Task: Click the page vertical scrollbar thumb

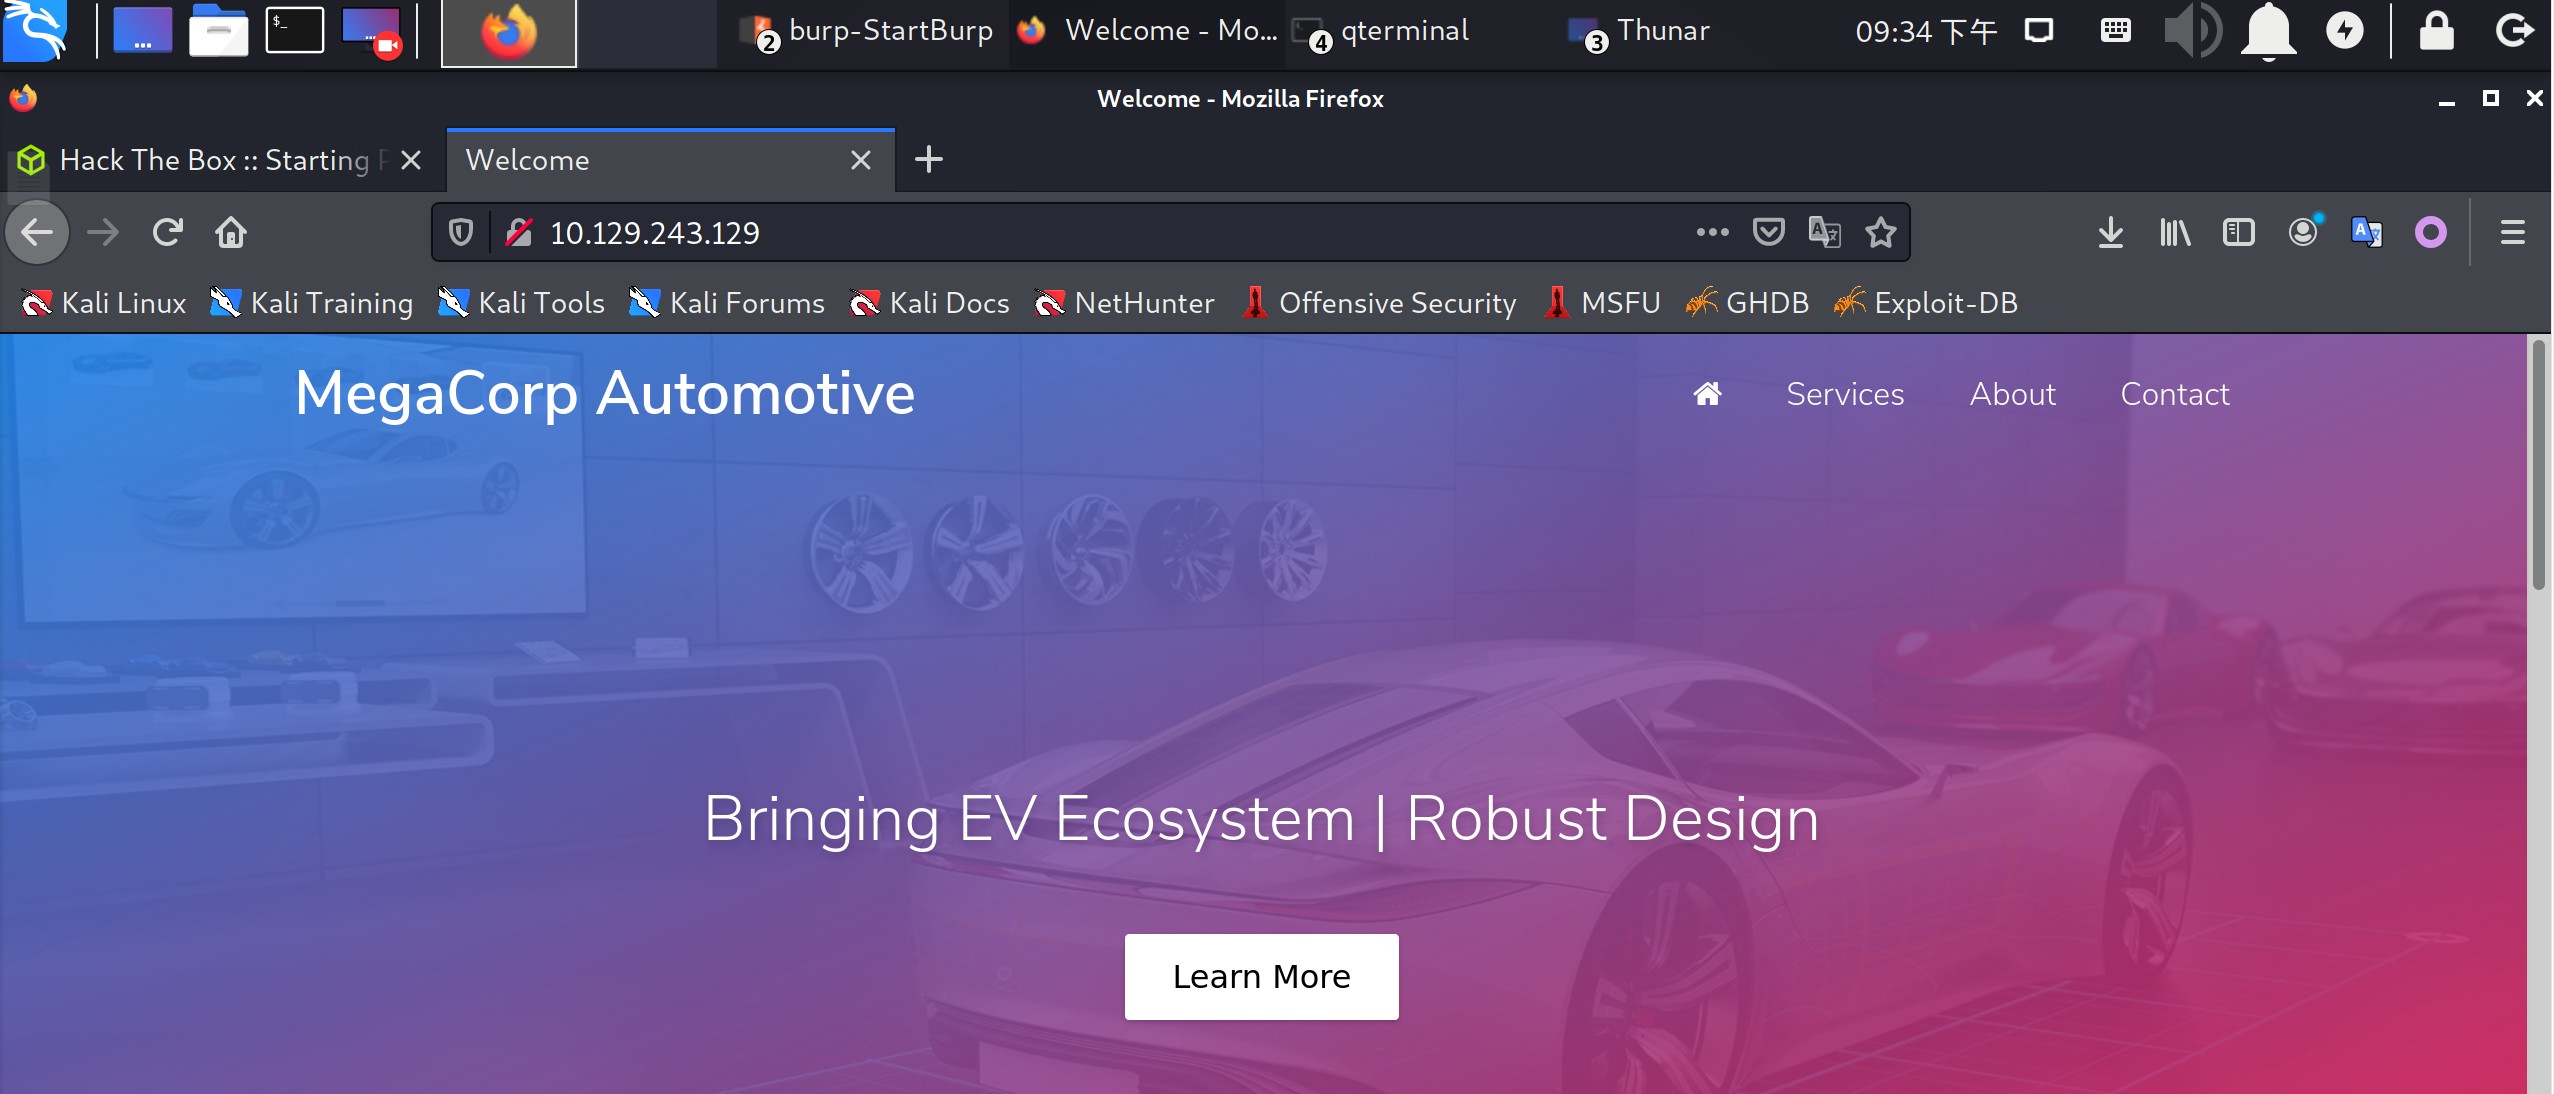Action: click(x=2537, y=465)
